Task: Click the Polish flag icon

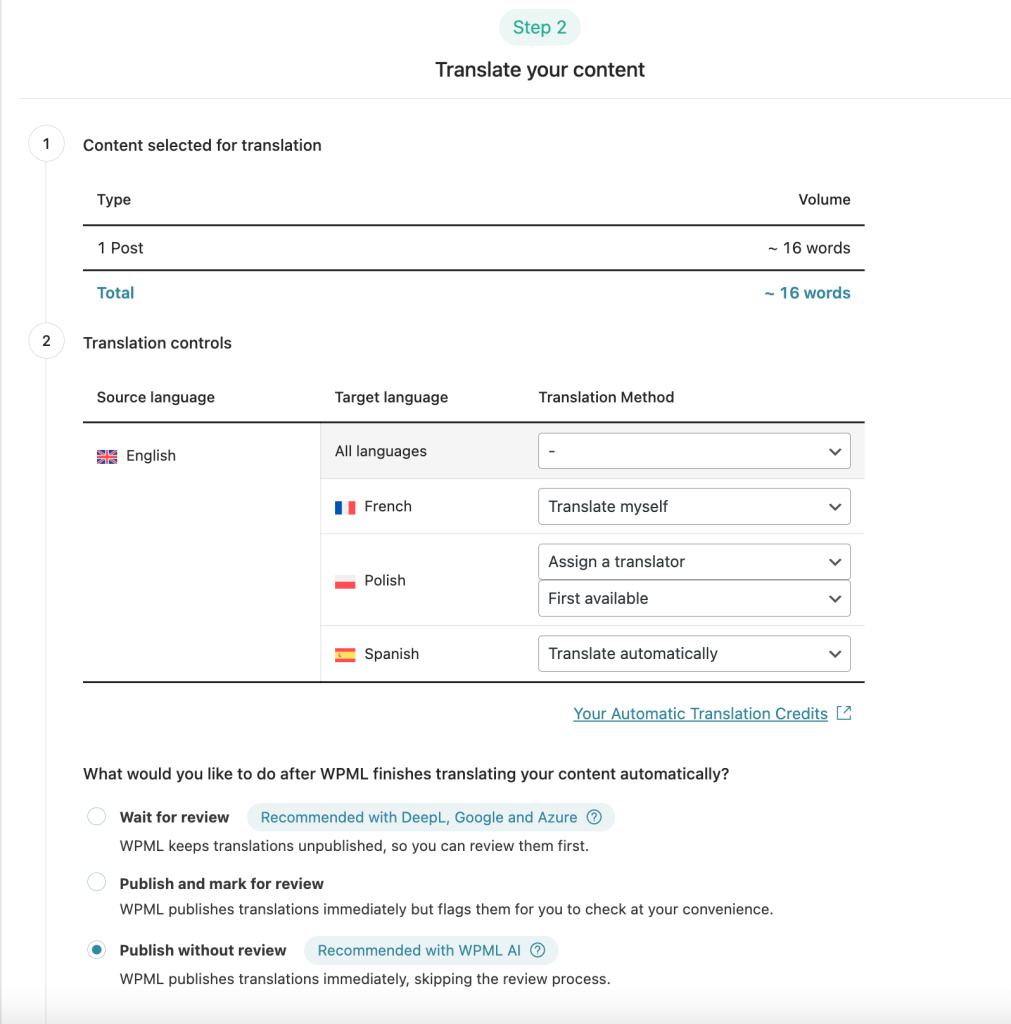Action: click(x=345, y=581)
